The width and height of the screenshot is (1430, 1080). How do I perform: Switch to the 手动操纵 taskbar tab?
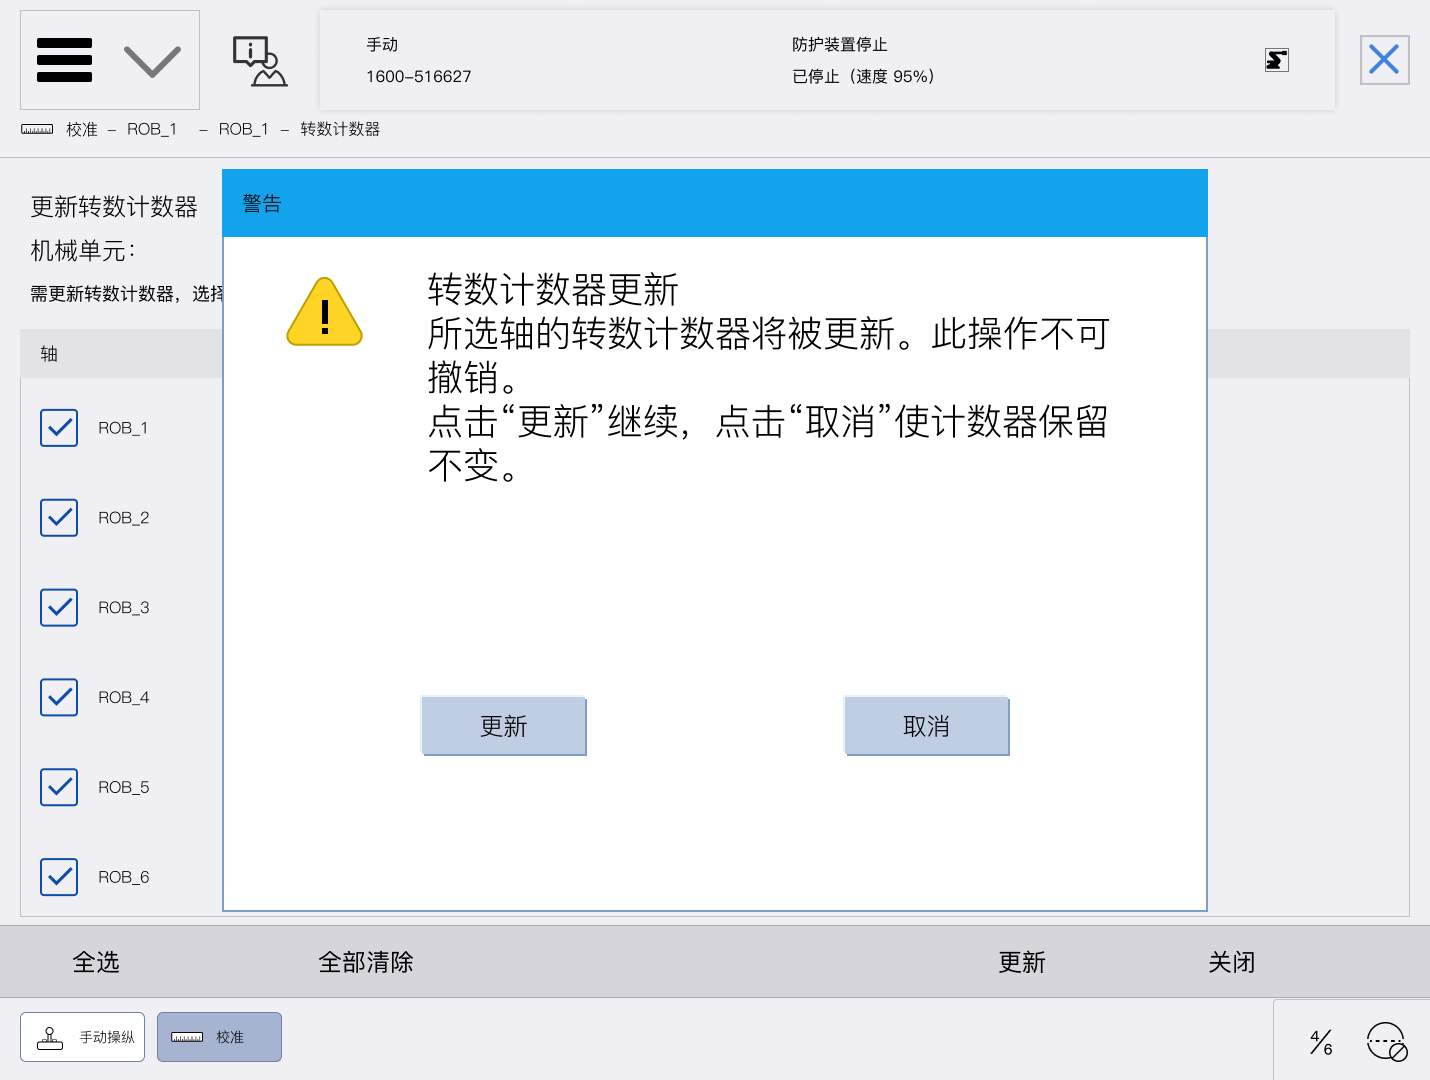[x=83, y=1037]
